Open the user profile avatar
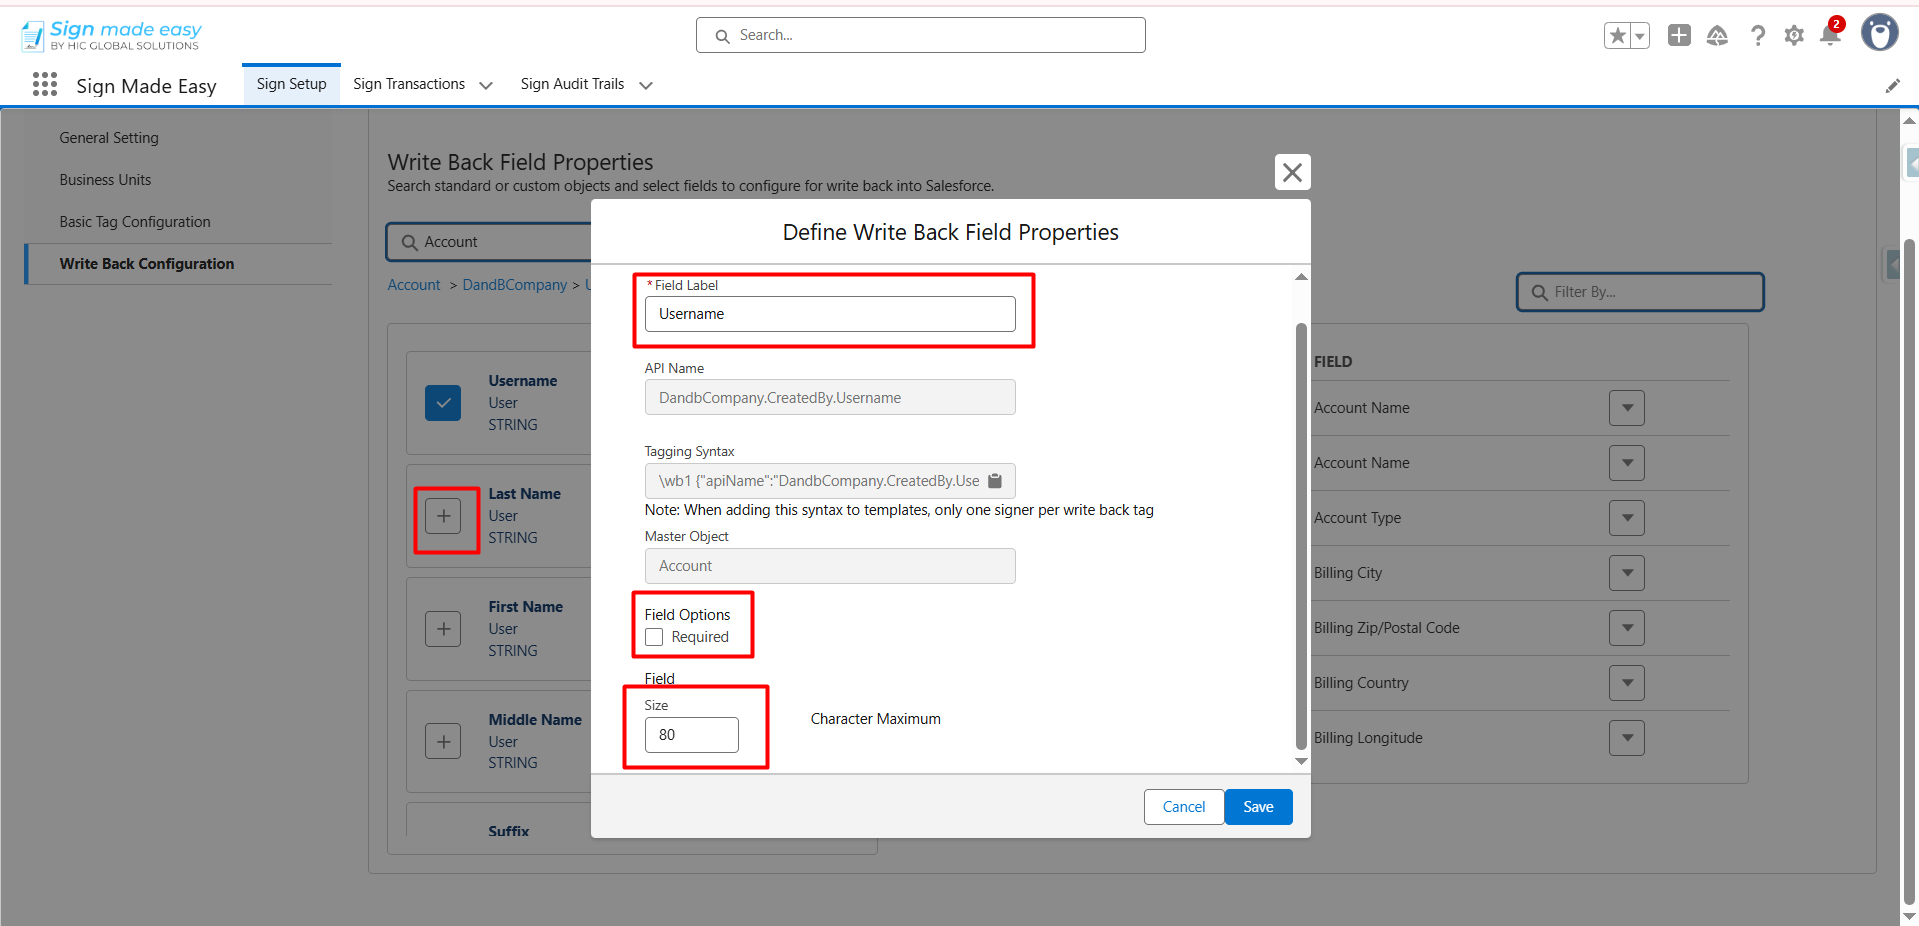1919x926 pixels. (x=1879, y=33)
